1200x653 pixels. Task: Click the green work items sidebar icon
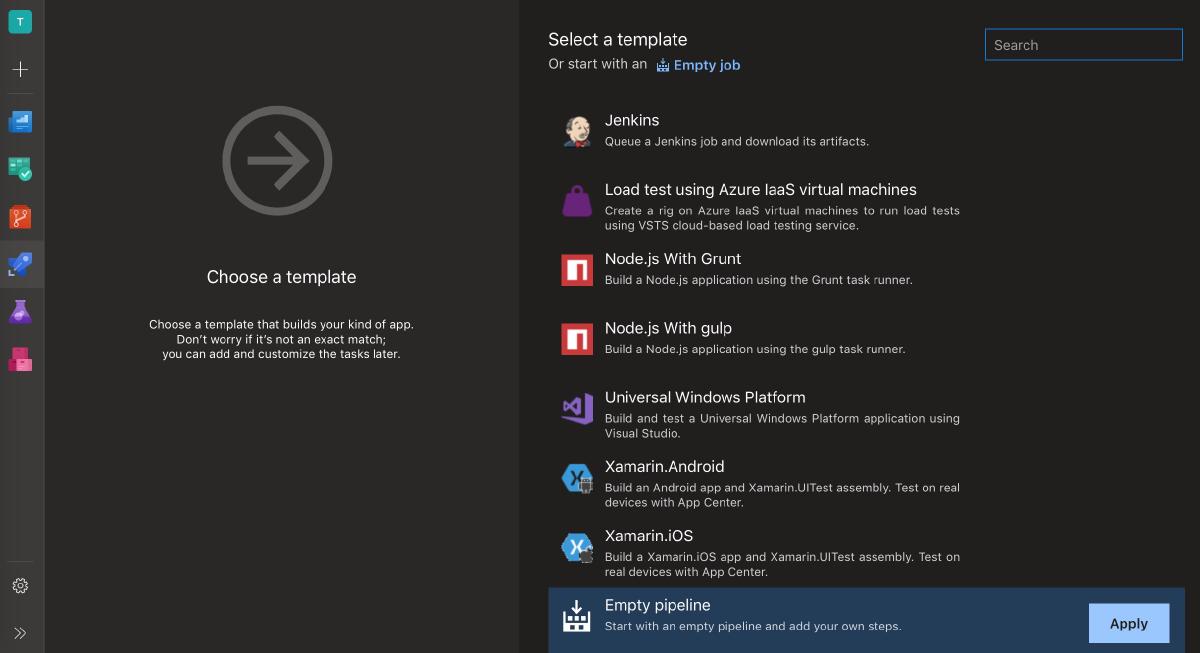tap(21, 169)
